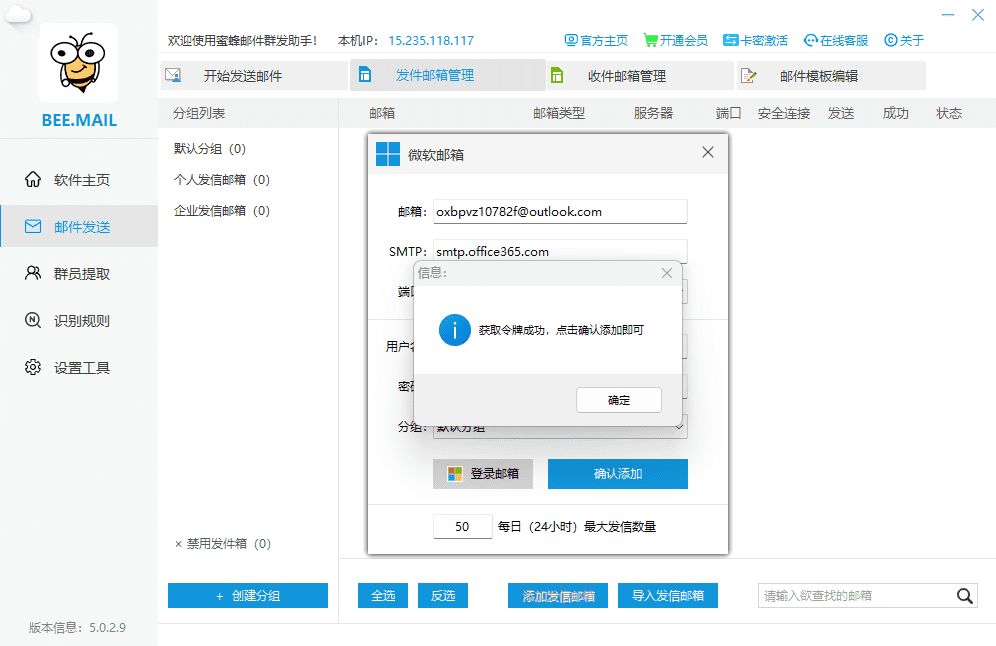This screenshot has width=996, height=646.
Task: Click the 登录邮箱 button
Action: [483, 474]
